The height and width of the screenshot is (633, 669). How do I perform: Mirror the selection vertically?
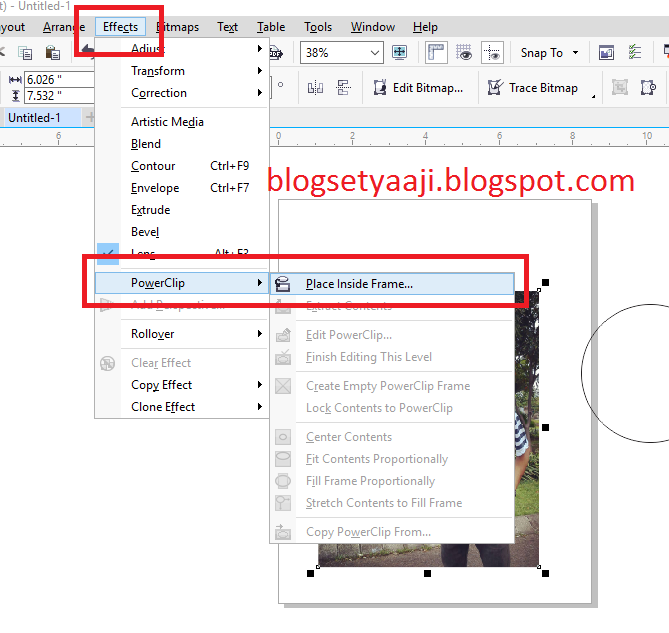pos(343,87)
